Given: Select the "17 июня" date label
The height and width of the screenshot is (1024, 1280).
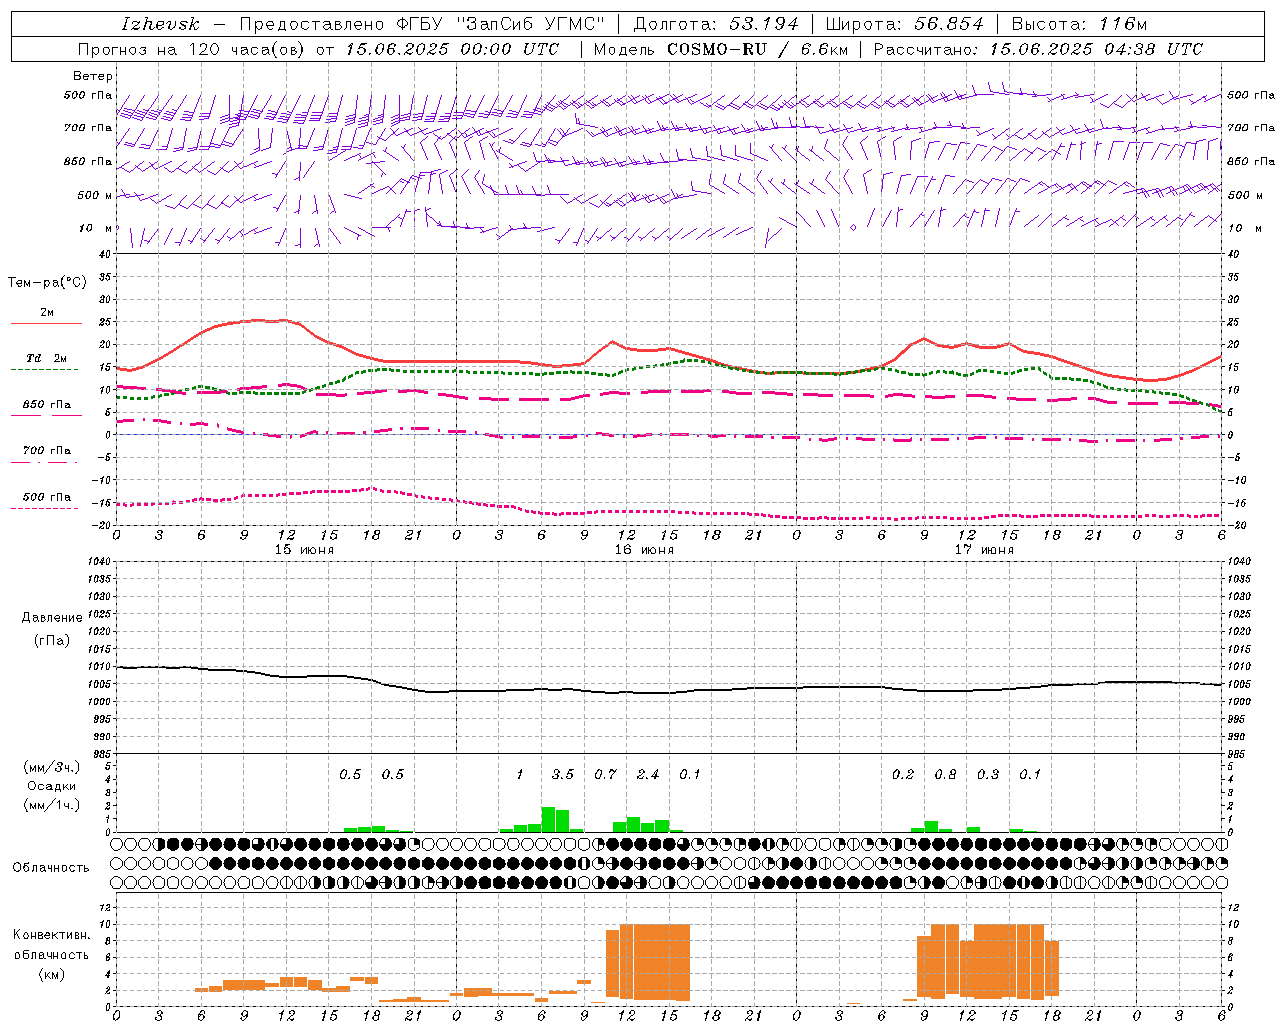Looking at the screenshot, I should 984,550.
